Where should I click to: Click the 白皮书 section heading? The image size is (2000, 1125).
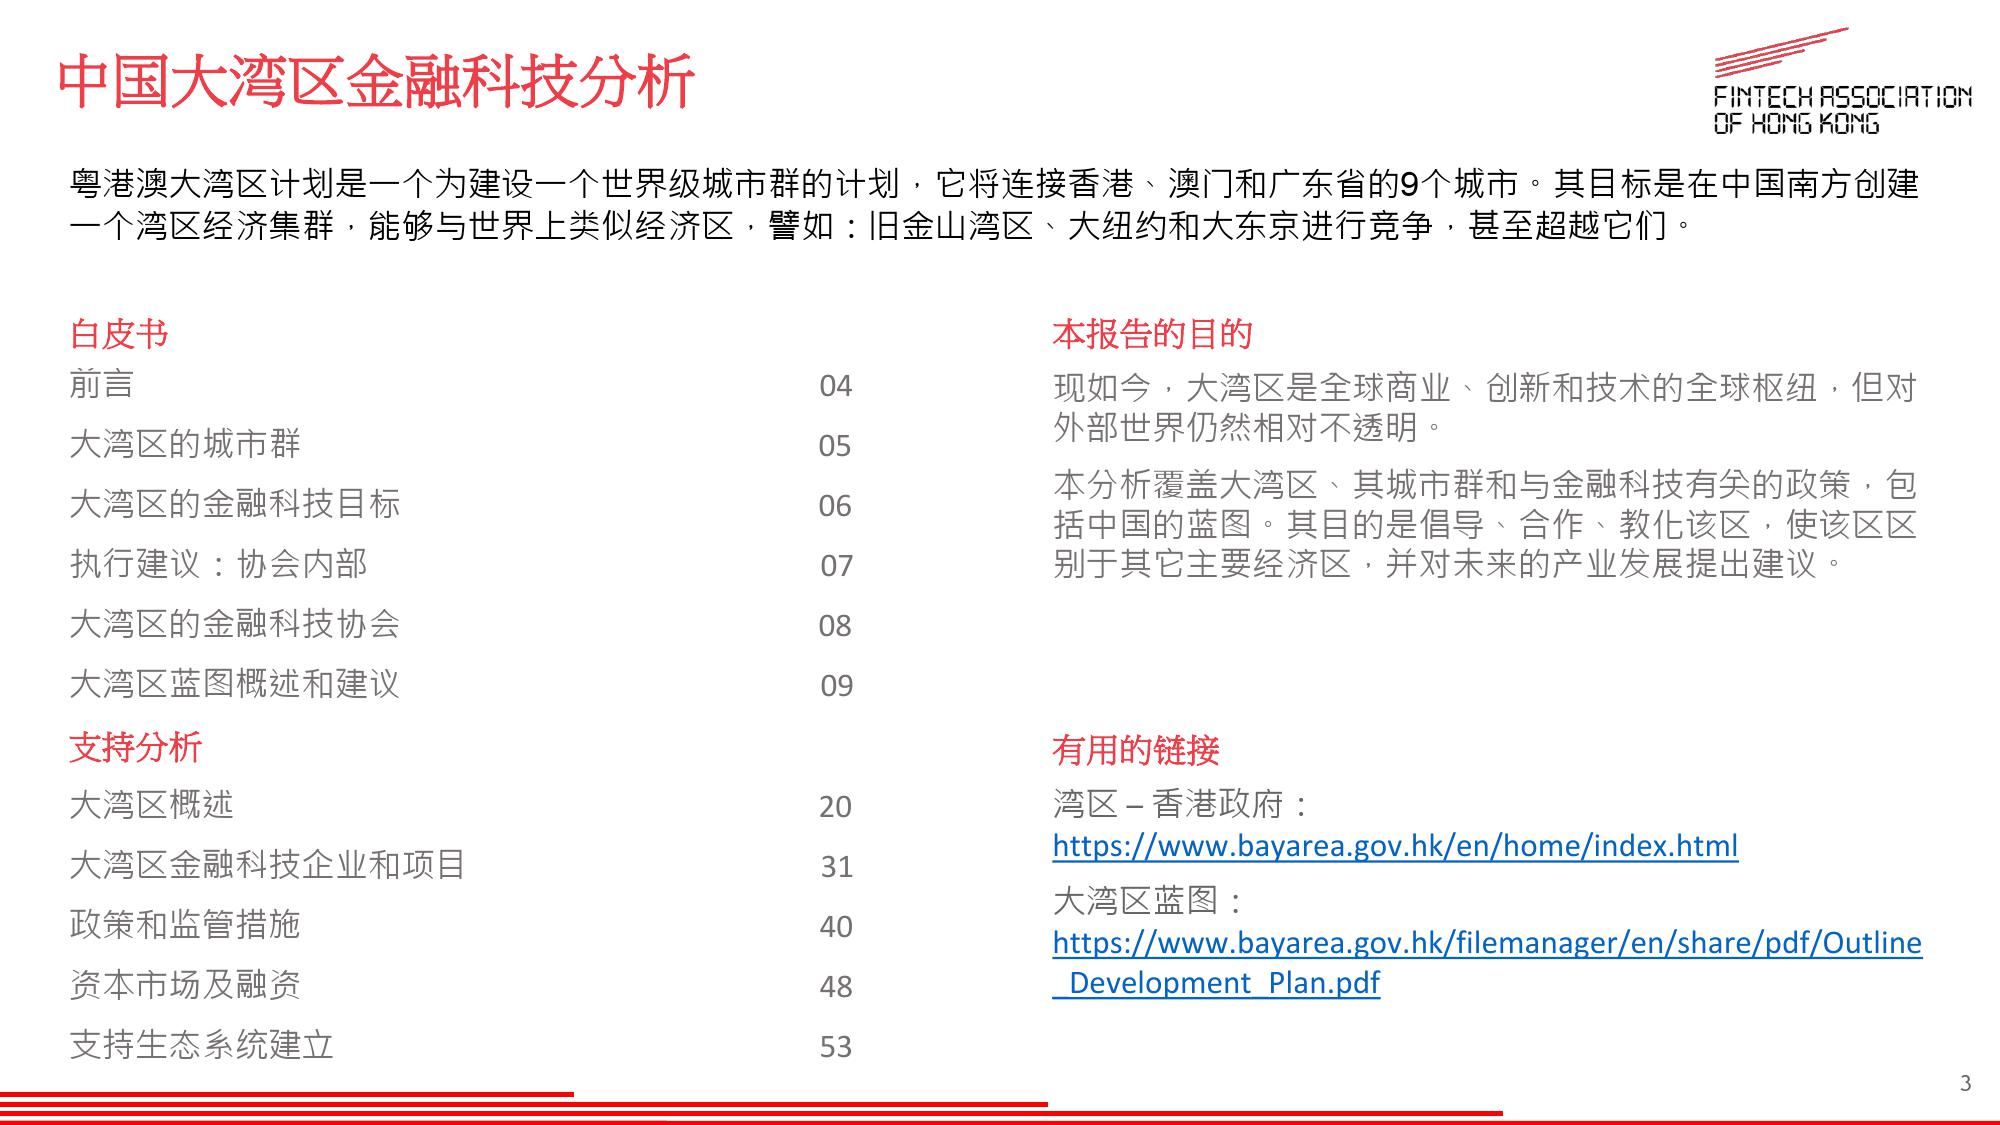coord(119,334)
